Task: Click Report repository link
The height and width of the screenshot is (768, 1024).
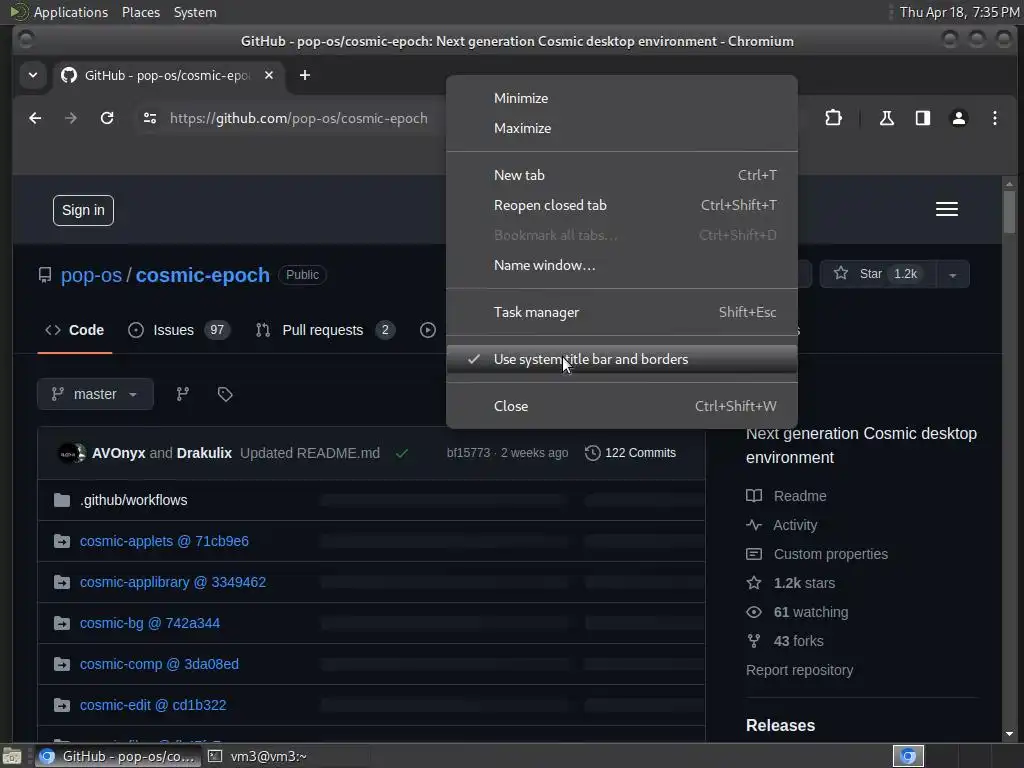Action: pos(799,670)
